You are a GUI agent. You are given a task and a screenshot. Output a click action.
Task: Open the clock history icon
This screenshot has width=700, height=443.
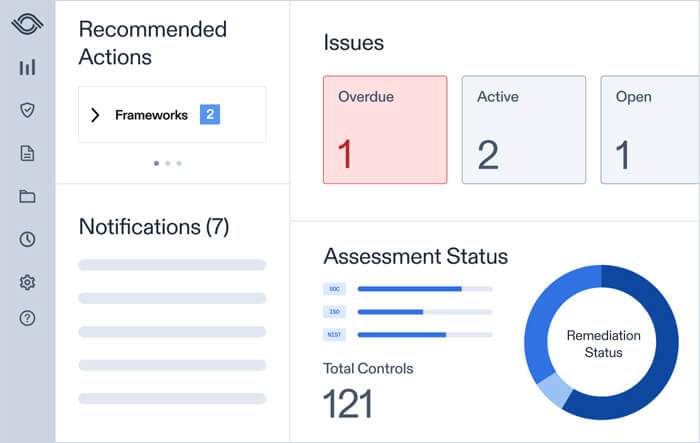click(27, 239)
